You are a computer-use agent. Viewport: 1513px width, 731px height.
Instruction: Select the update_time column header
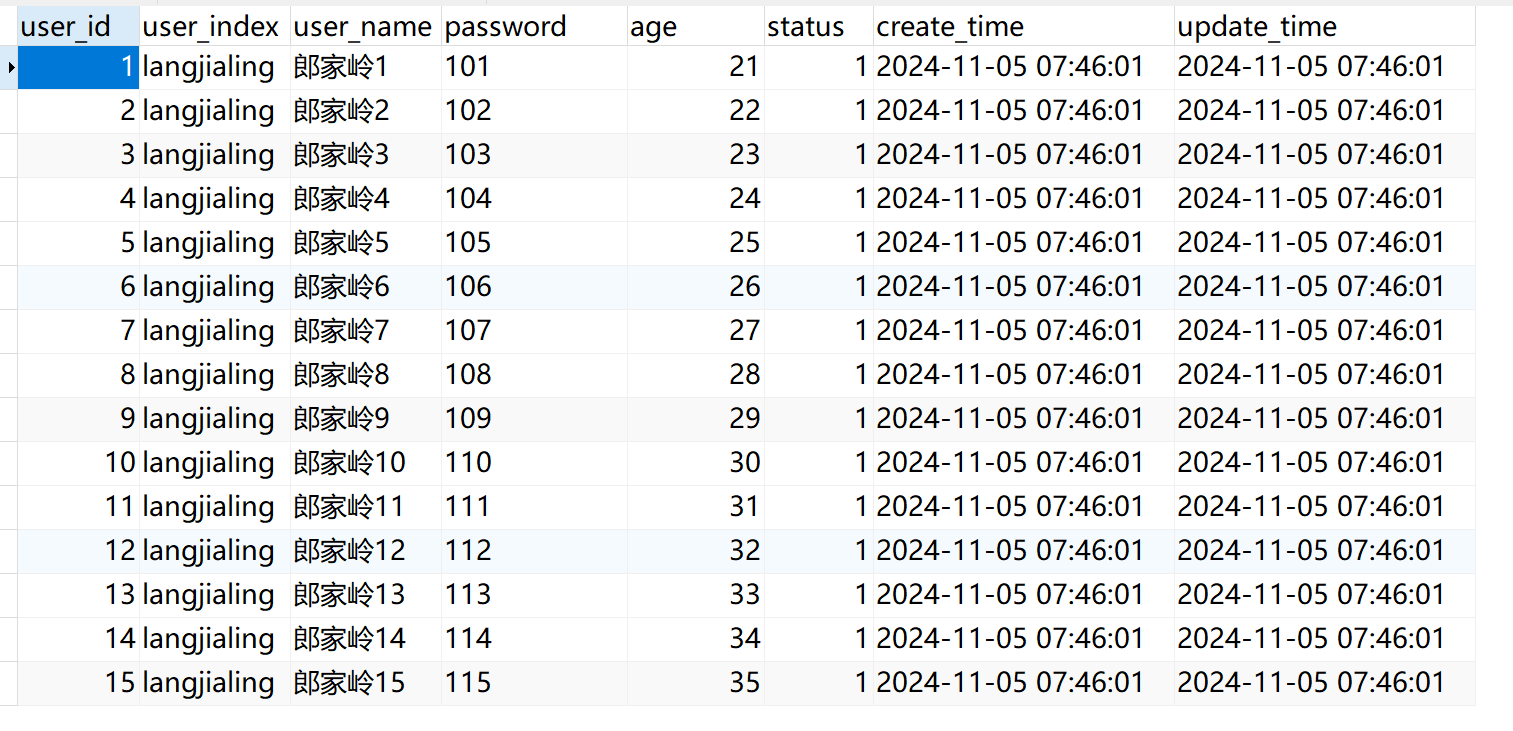pyautogui.click(x=1325, y=26)
